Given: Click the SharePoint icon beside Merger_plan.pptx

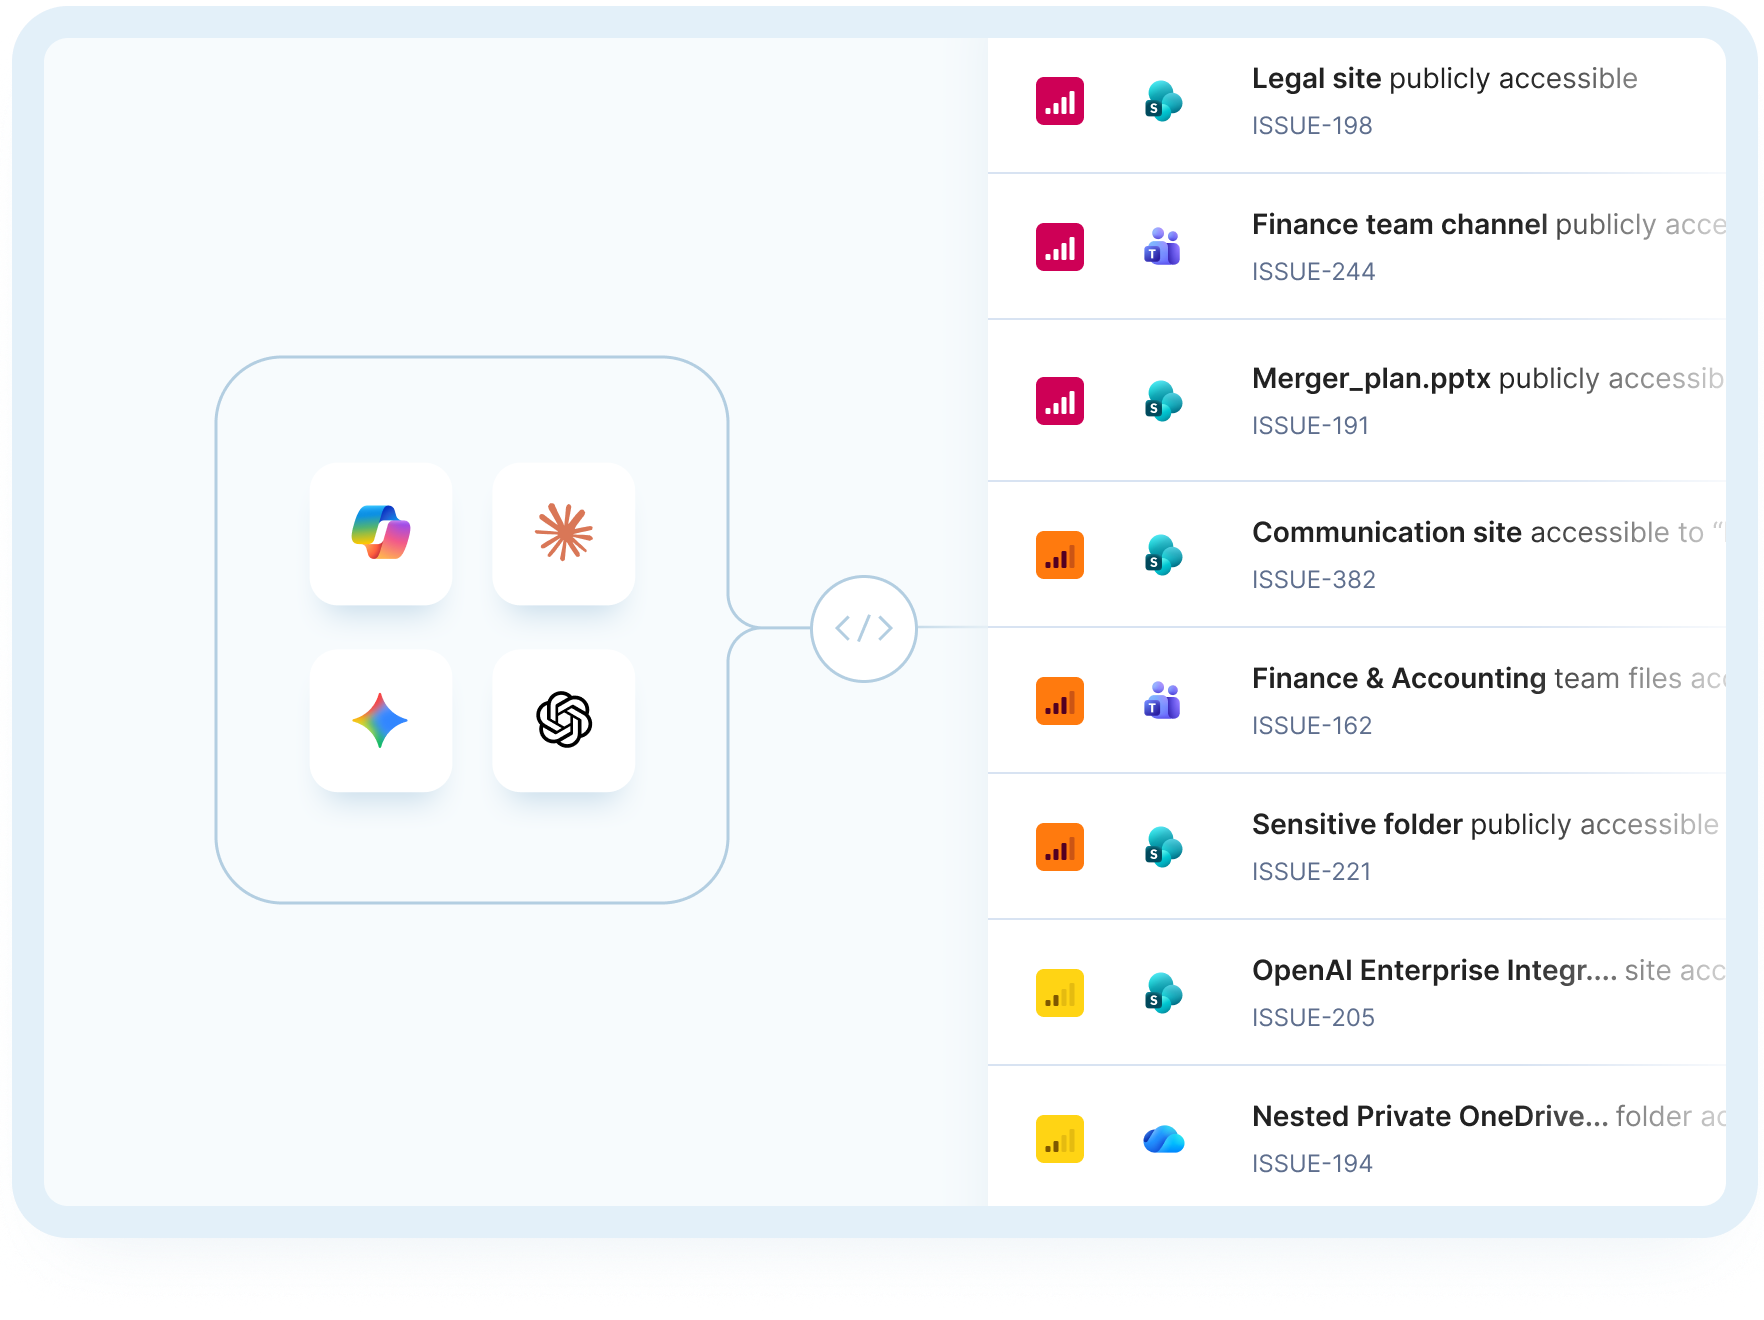Looking at the screenshot, I should tap(1163, 401).
